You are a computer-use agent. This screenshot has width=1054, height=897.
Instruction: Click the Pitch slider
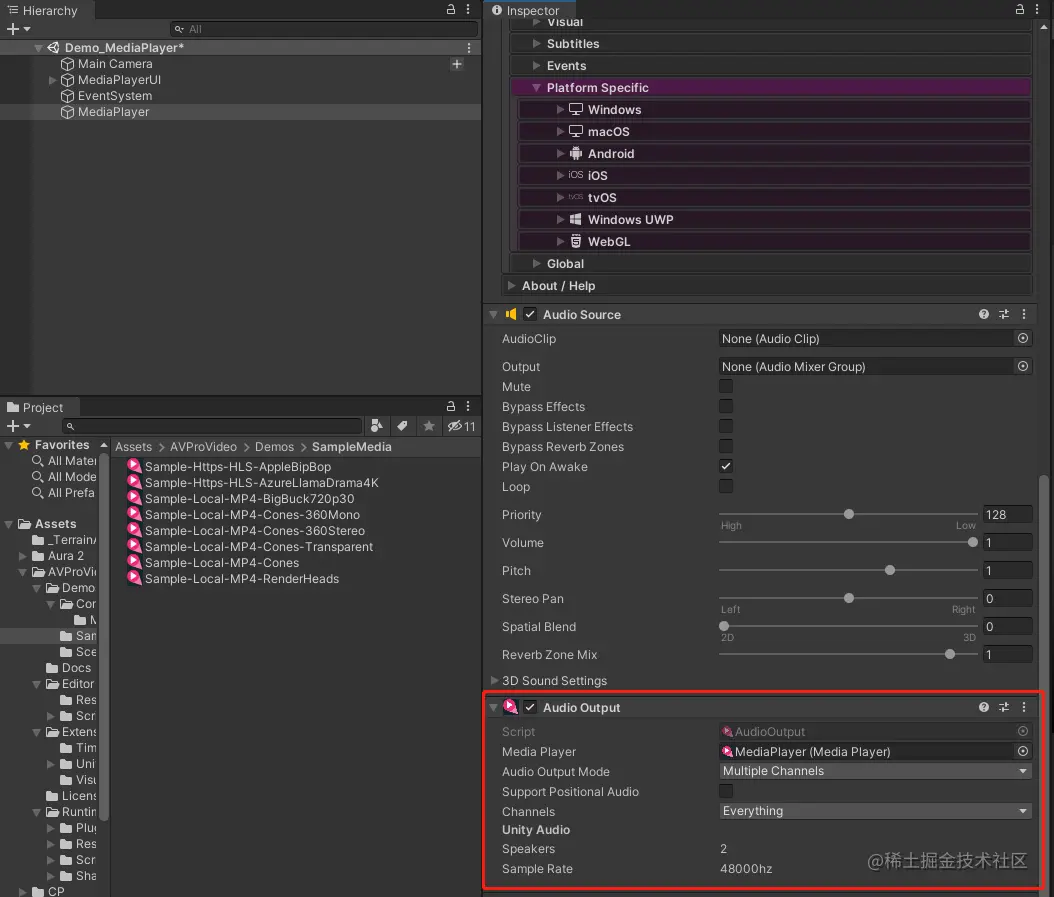[x=848, y=570]
